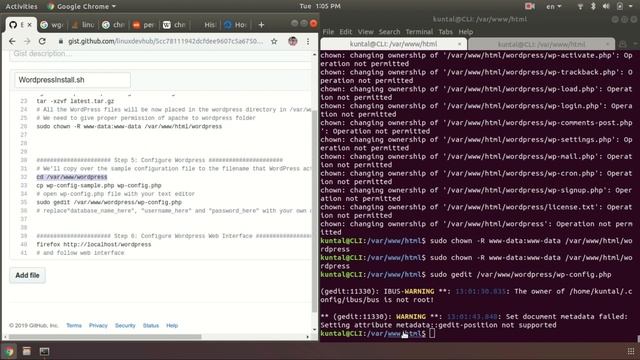640x360 pixels.
Task: Open the Status footer link
Action: pyautogui.click(x=151, y=325)
